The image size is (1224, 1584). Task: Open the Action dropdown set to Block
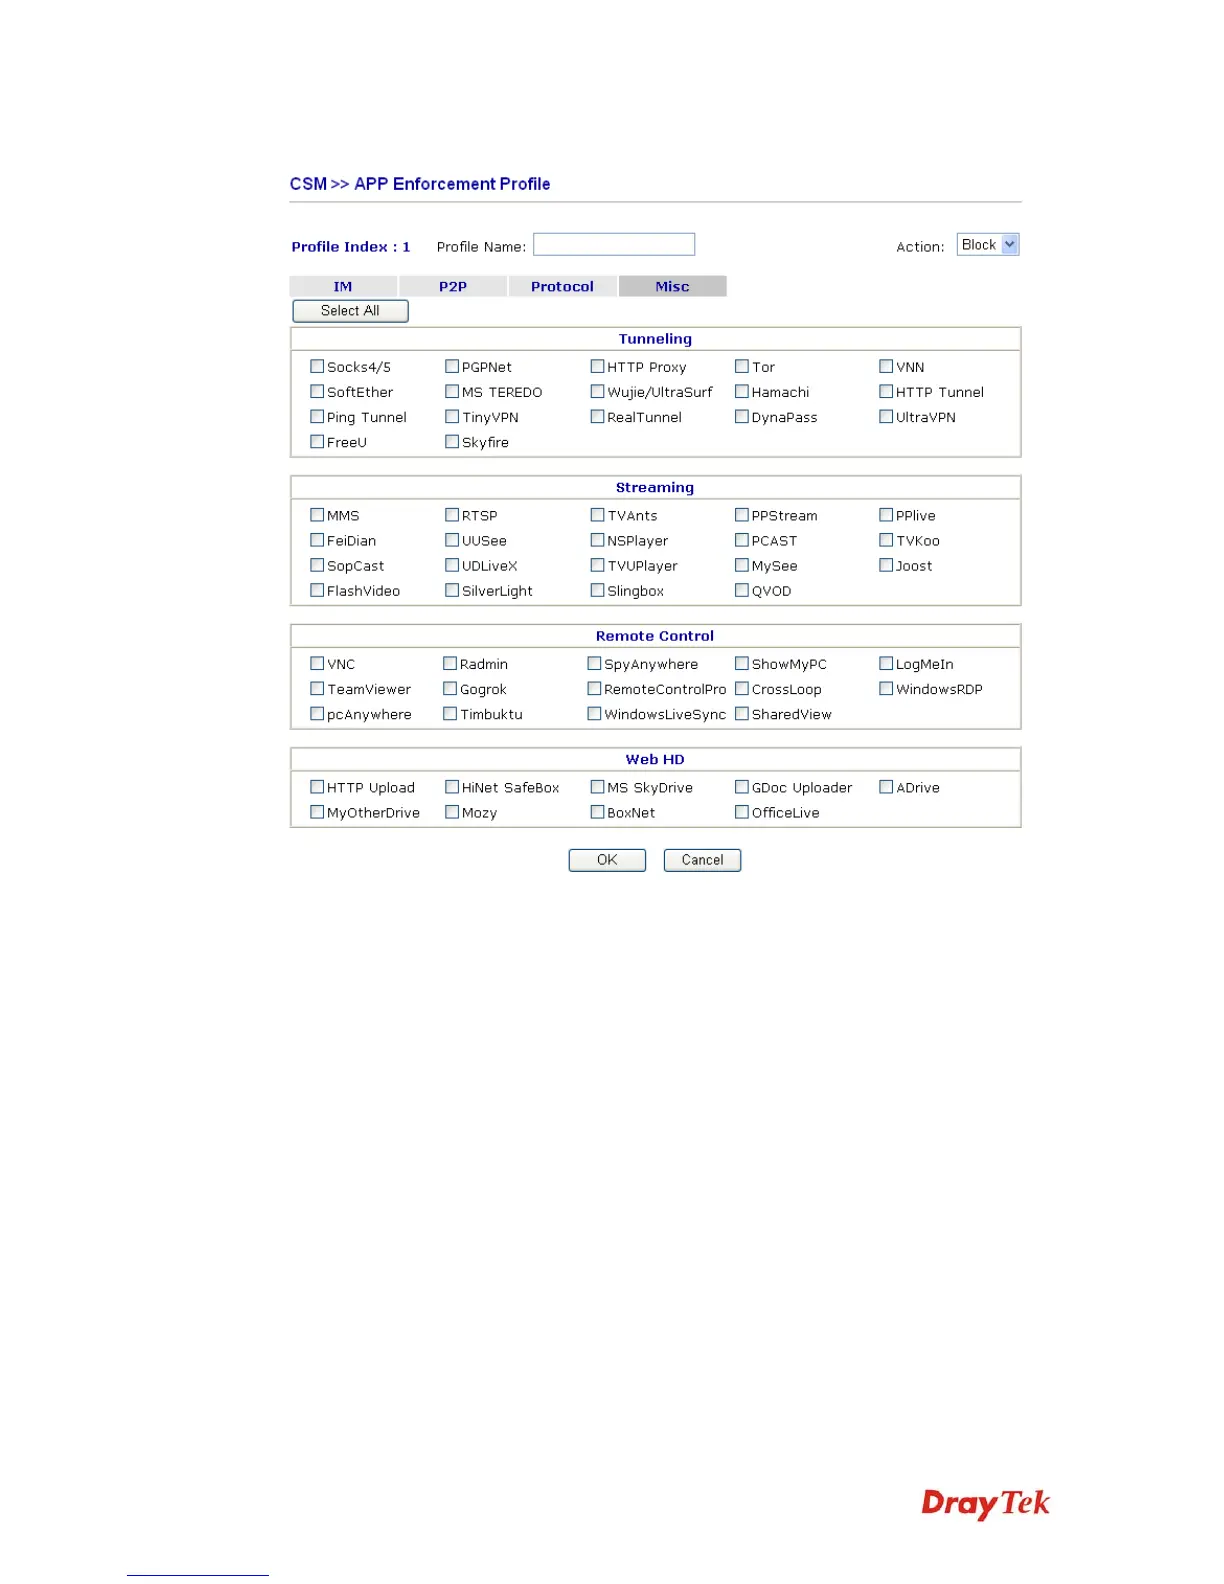pyautogui.click(x=988, y=245)
